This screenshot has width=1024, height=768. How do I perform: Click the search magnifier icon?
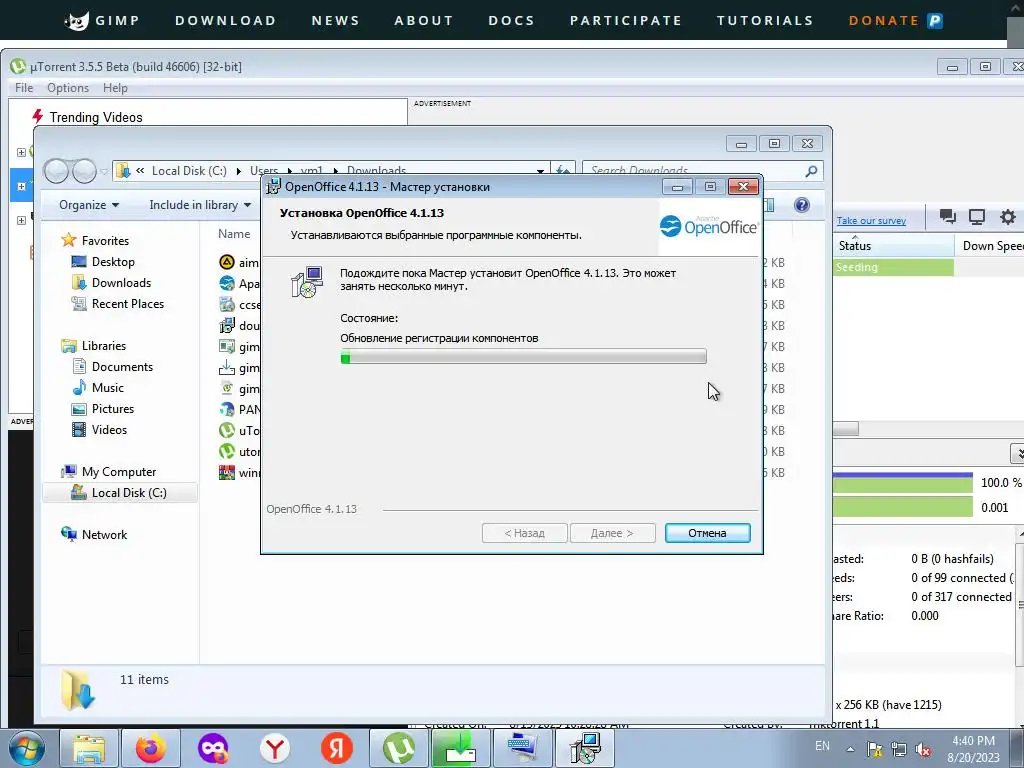pos(811,171)
